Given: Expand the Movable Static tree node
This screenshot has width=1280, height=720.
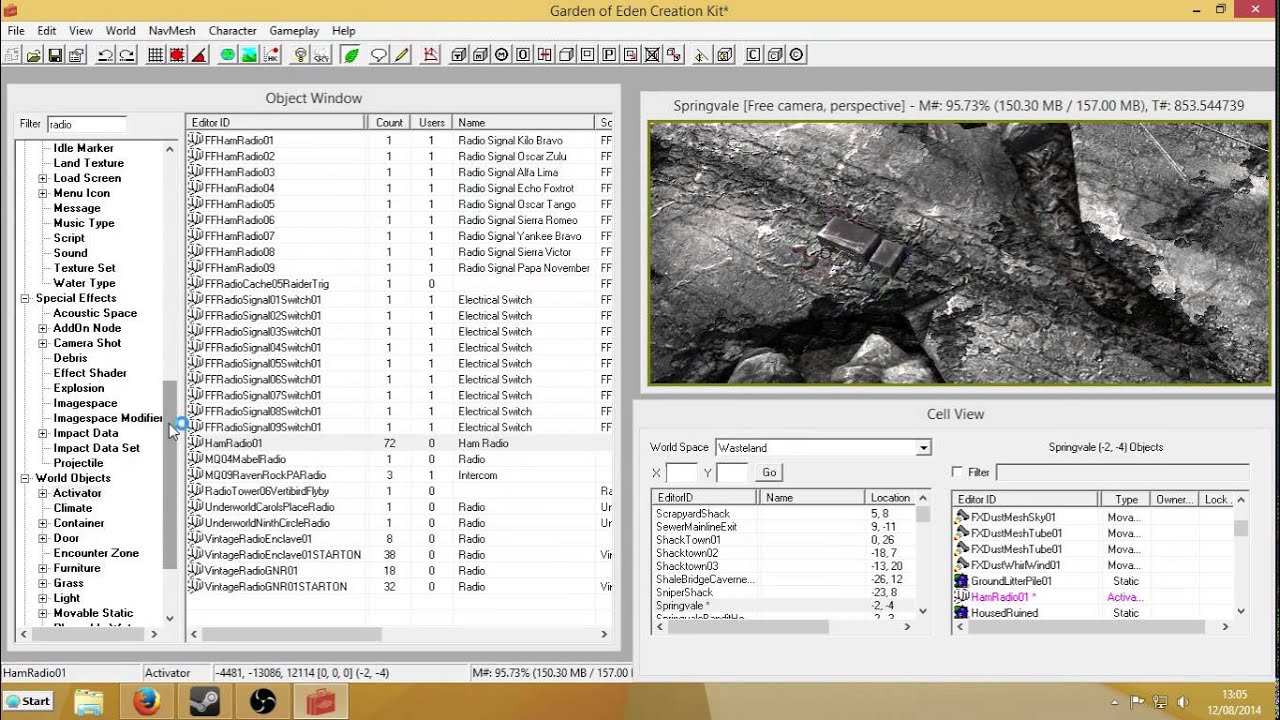Looking at the screenshot, I should coord(43,613).
